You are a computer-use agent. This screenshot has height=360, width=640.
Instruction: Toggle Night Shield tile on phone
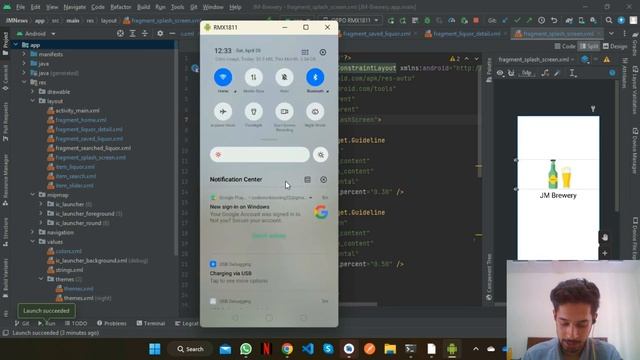click(x=315, y=111)
